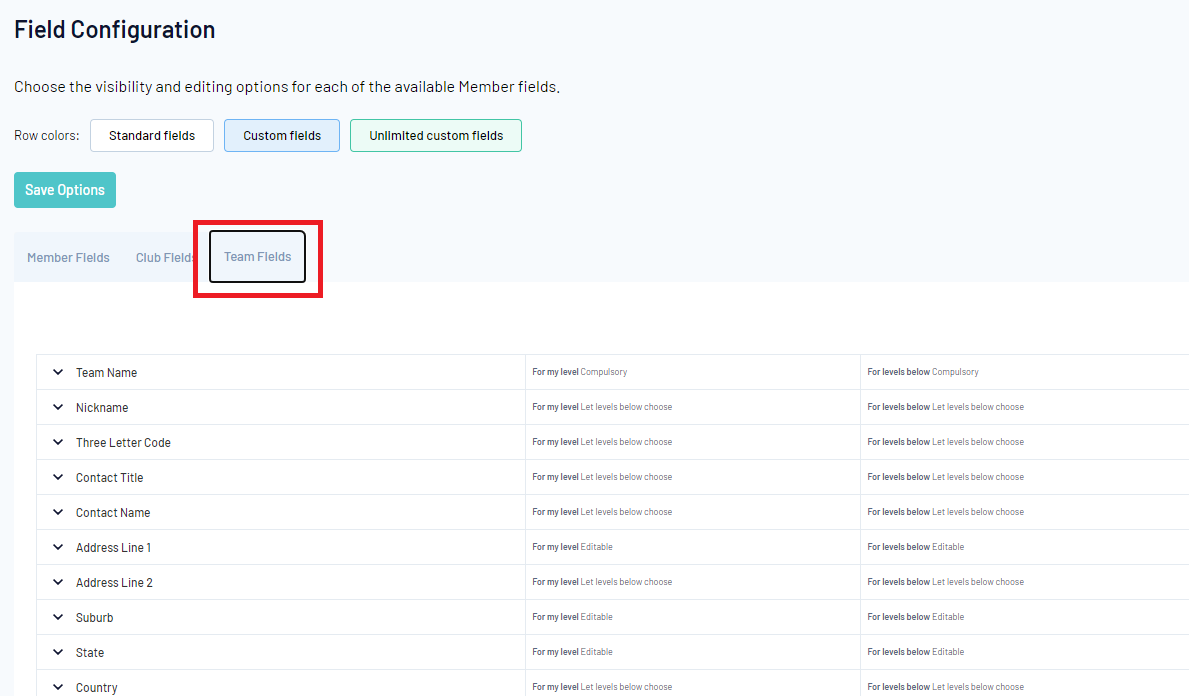Click the Field Configuration page heading
This screenshot has height=696, width=1189.
(x=115, y=30)
